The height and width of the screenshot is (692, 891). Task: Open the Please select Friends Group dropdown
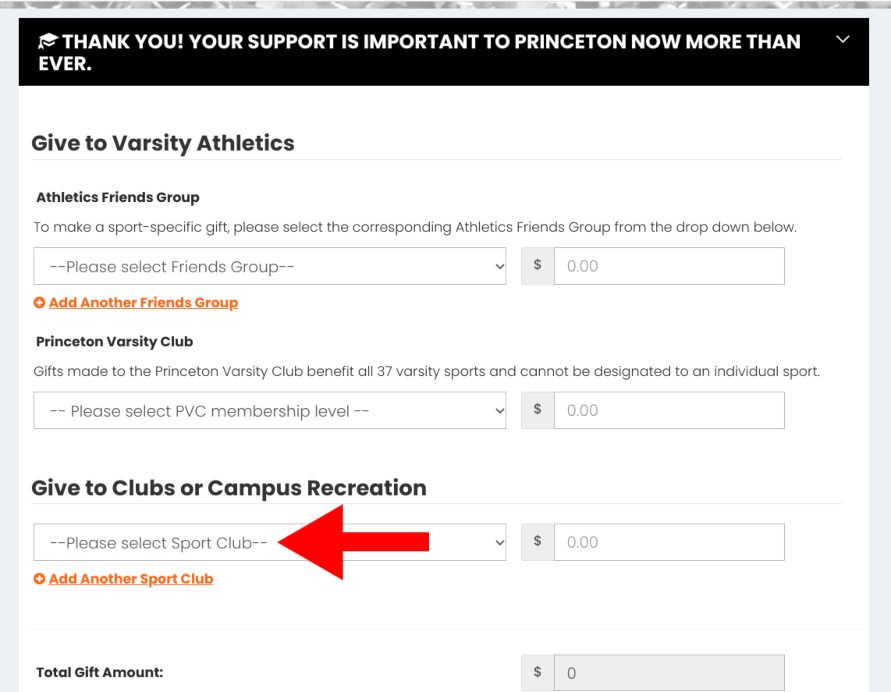269,266
